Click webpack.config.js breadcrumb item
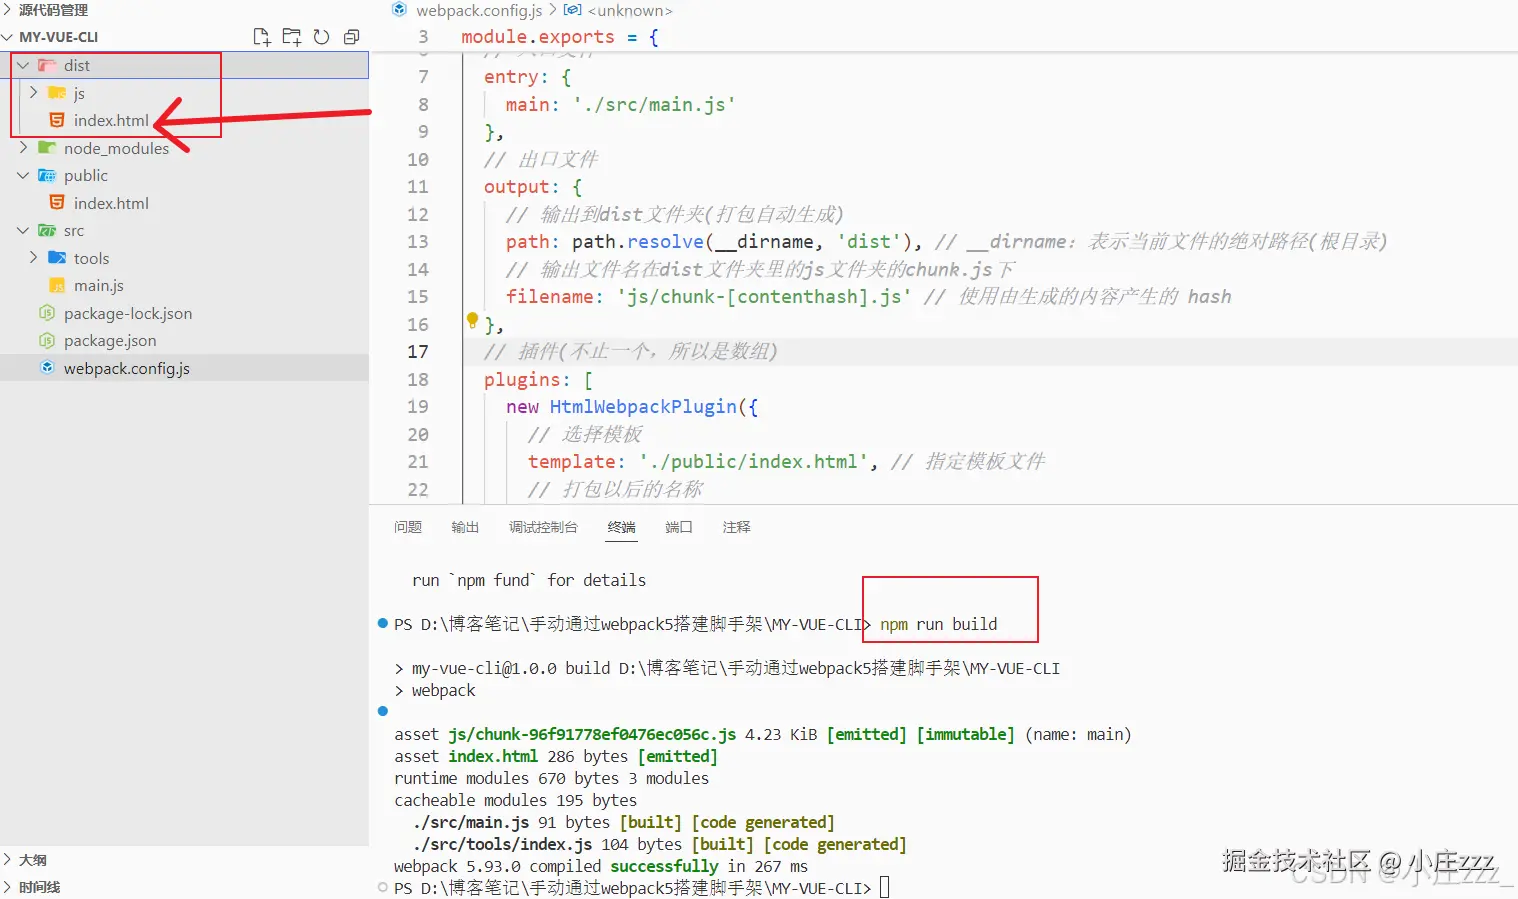 click(x=479, y=10)
